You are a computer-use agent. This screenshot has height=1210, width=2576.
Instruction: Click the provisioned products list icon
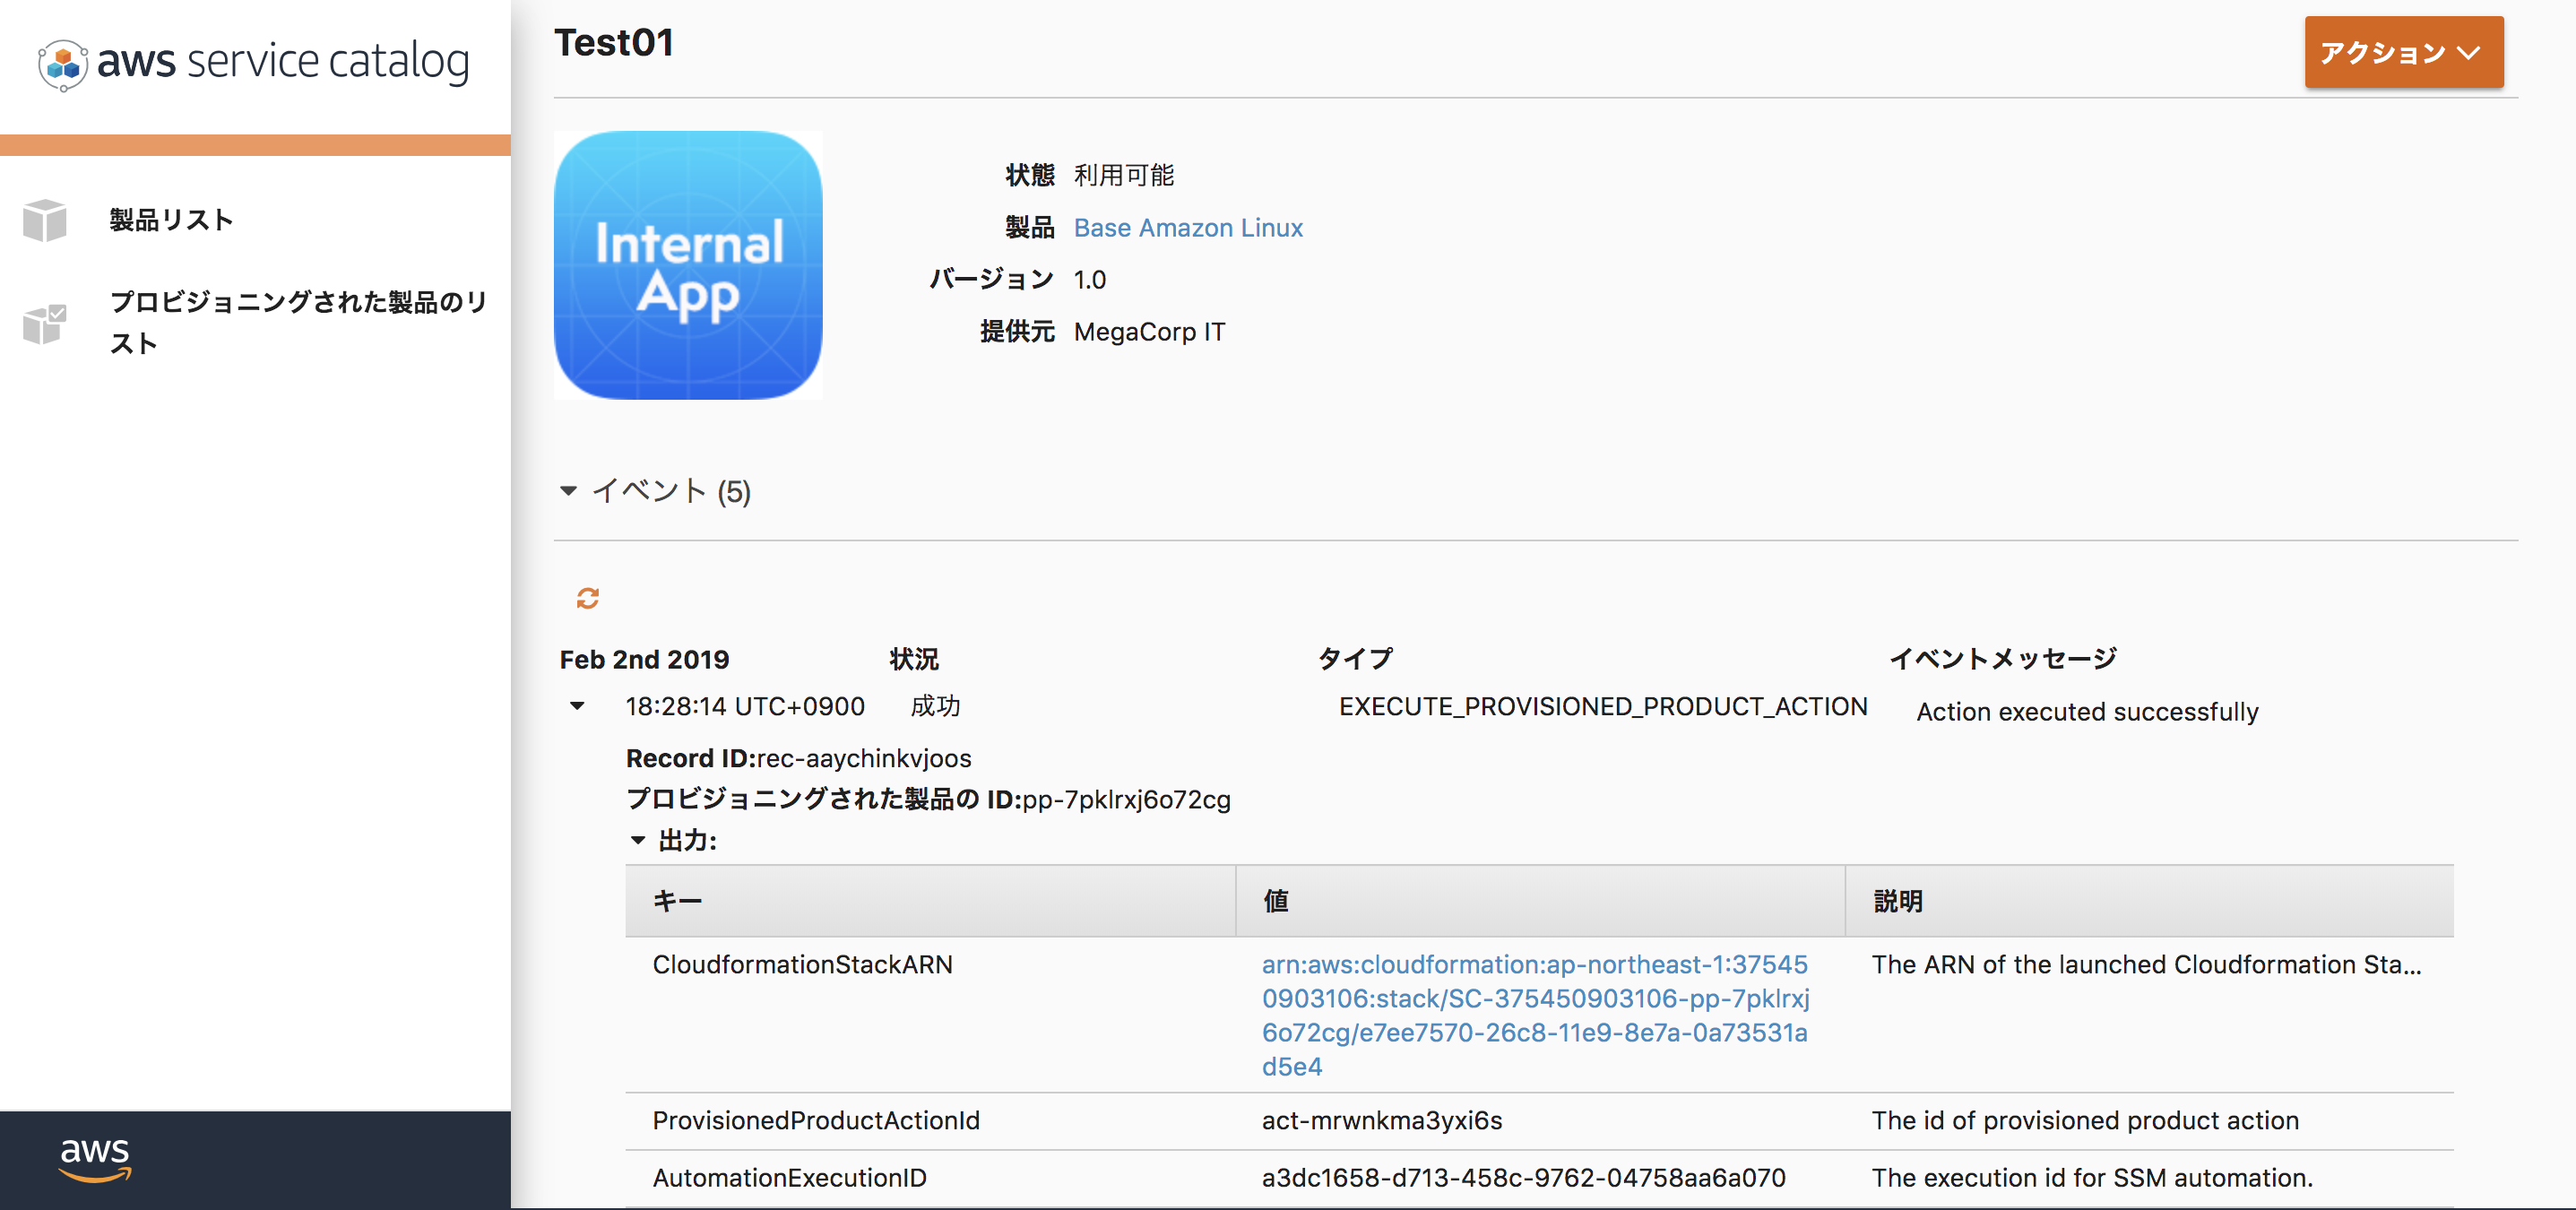coord(45,324)
